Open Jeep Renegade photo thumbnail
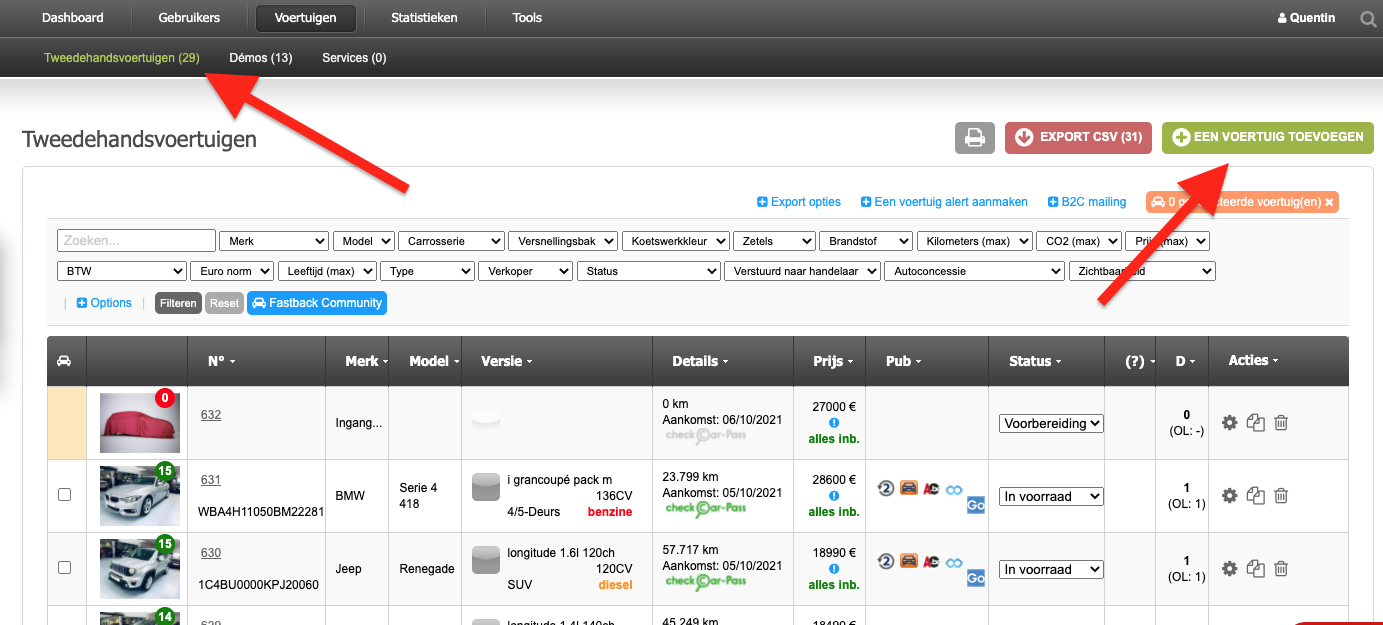 (x=139, y=569)
